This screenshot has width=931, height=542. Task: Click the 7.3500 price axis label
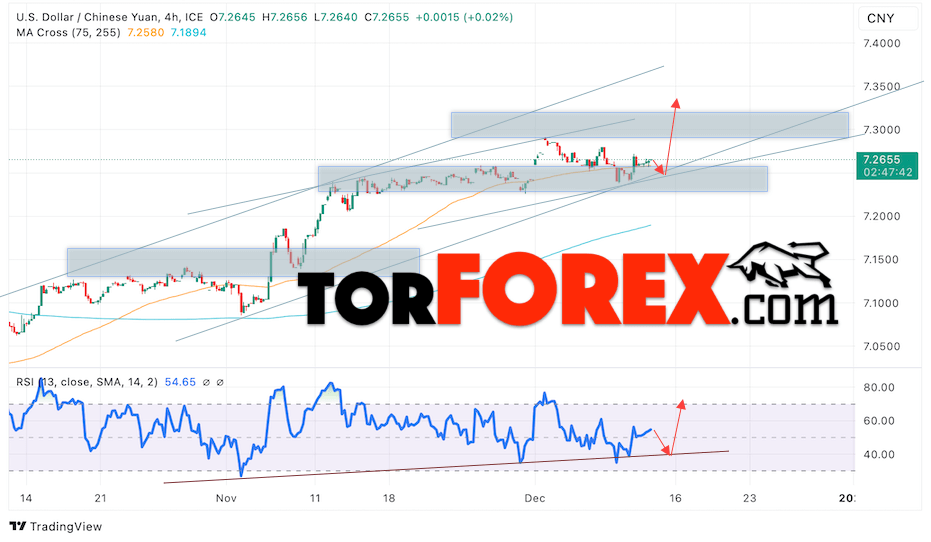[881, 87]
